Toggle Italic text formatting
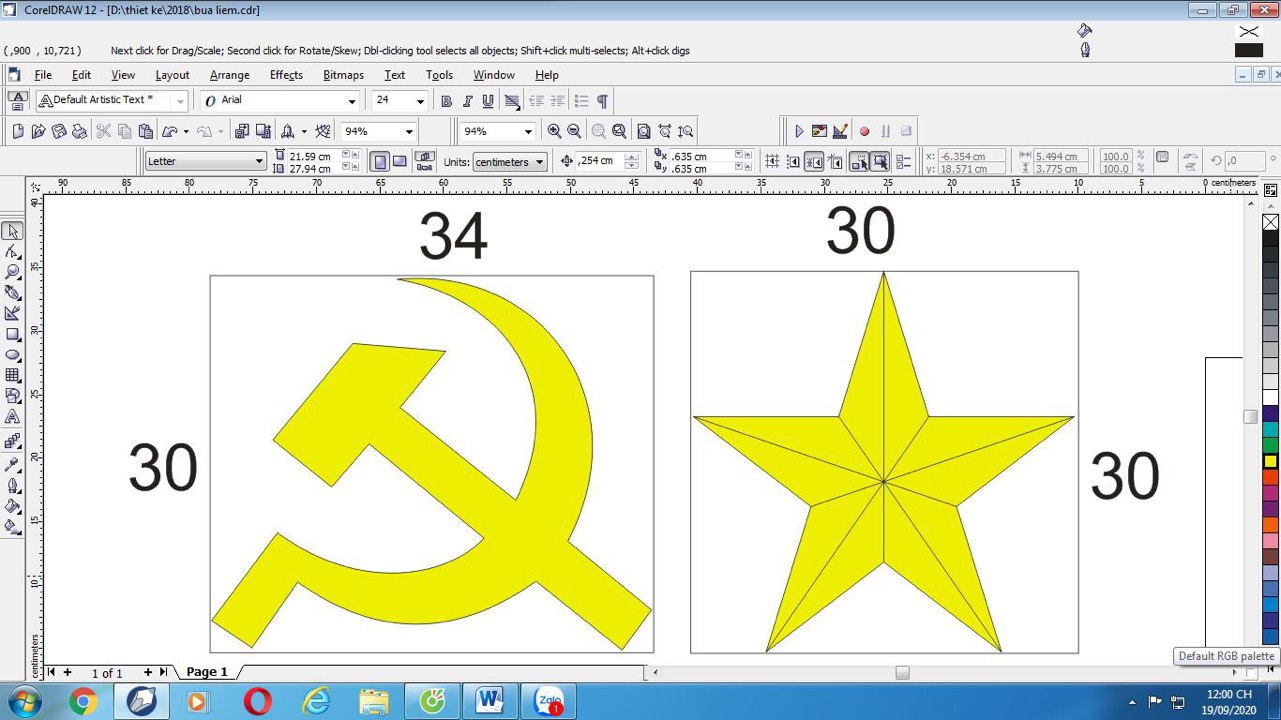The width and height of the screenshot is (1281, 720). (467, 101)
